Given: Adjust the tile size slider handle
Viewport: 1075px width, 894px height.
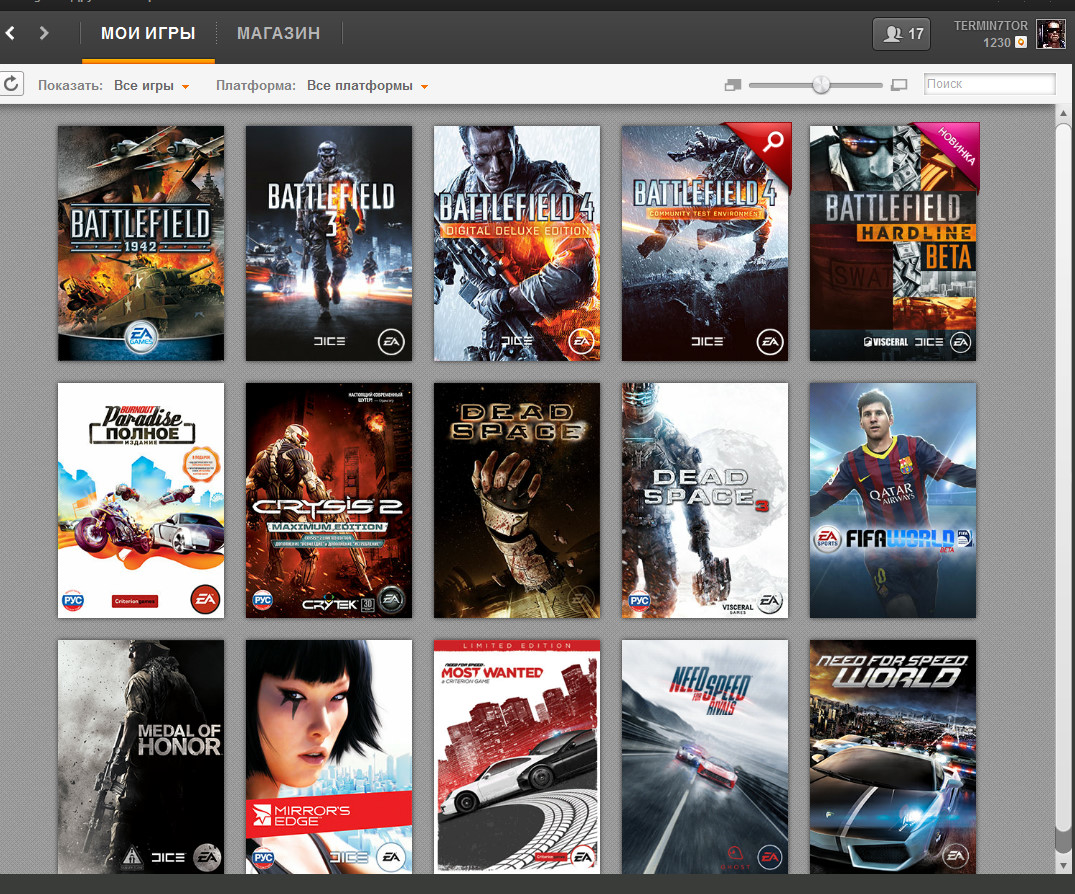Looking at the screenshot, I should tap(821, 85).
